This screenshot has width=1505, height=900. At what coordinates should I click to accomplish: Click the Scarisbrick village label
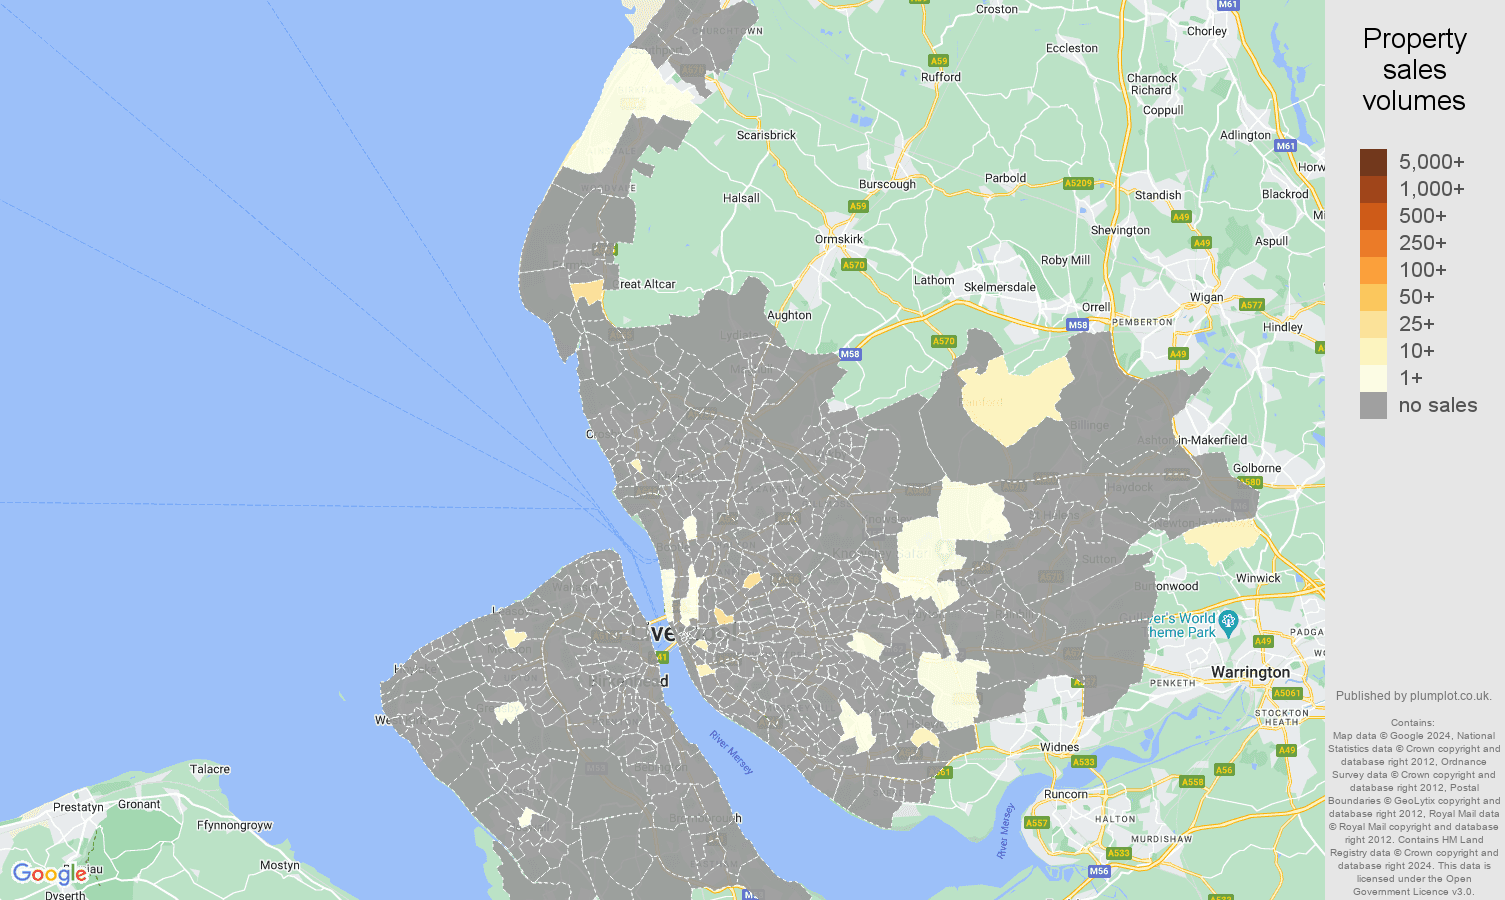(766, 135)
